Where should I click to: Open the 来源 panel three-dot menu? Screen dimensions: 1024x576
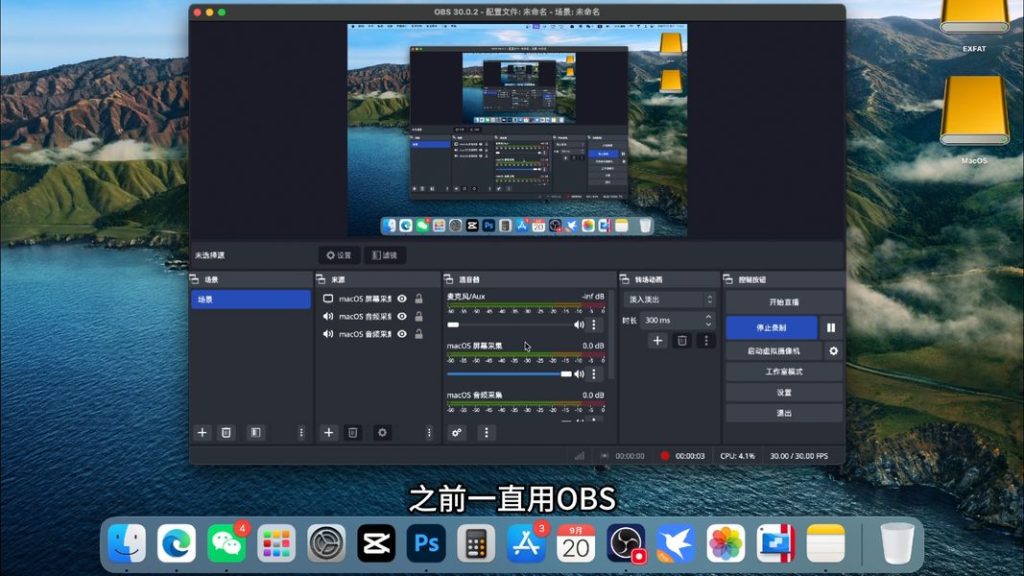pos(429,432)
